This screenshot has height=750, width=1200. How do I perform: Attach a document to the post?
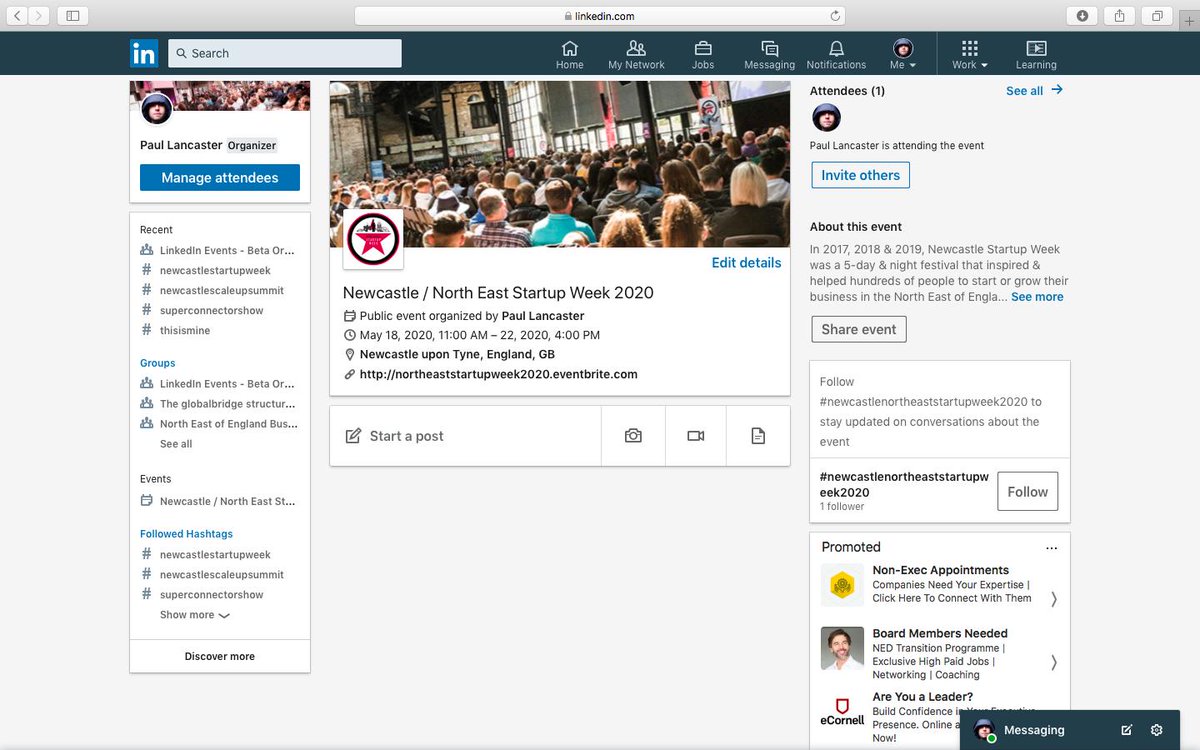tap(758, 436)
